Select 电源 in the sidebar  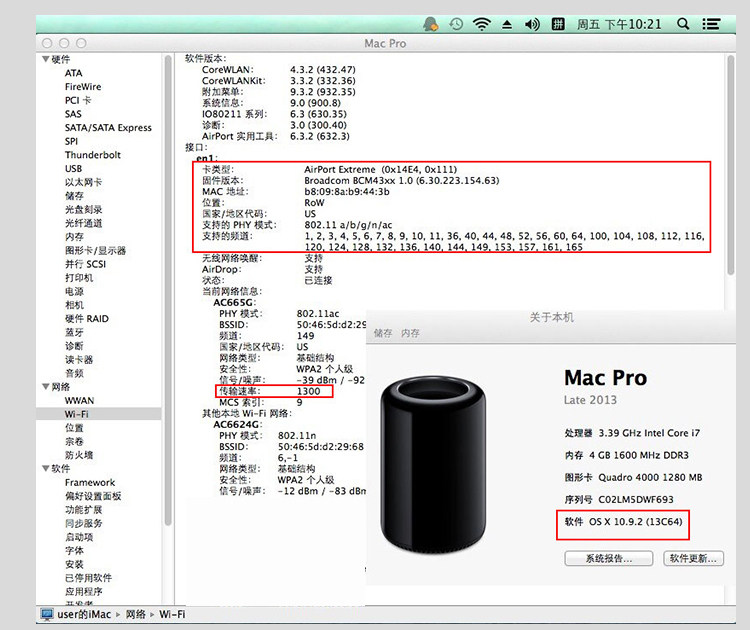[x=74, y=291]
